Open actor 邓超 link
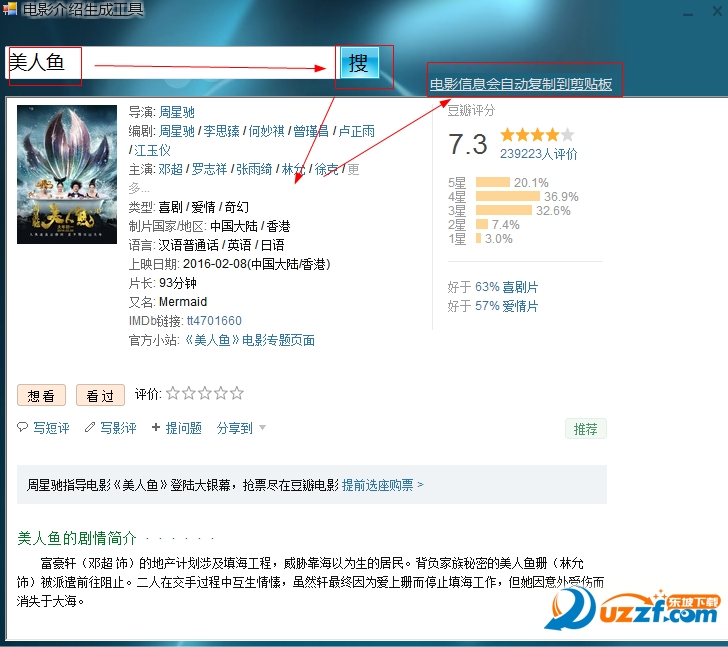Image resolution: width=728 pixels, height=647 pixels. pos(170,169)
